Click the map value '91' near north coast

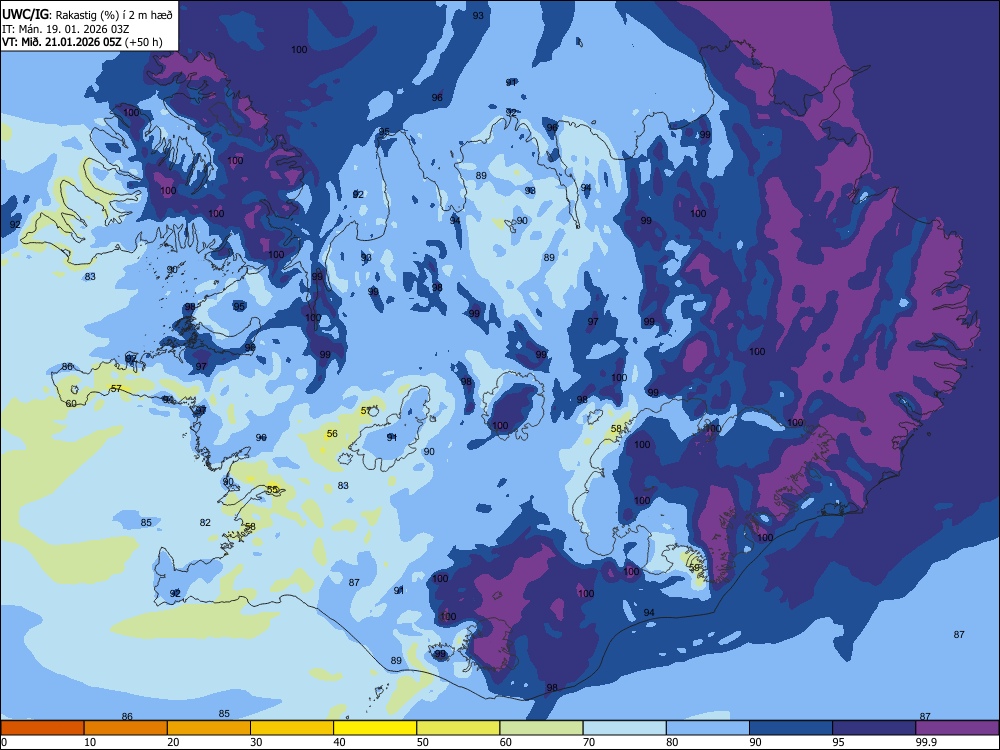coord(511,82)
